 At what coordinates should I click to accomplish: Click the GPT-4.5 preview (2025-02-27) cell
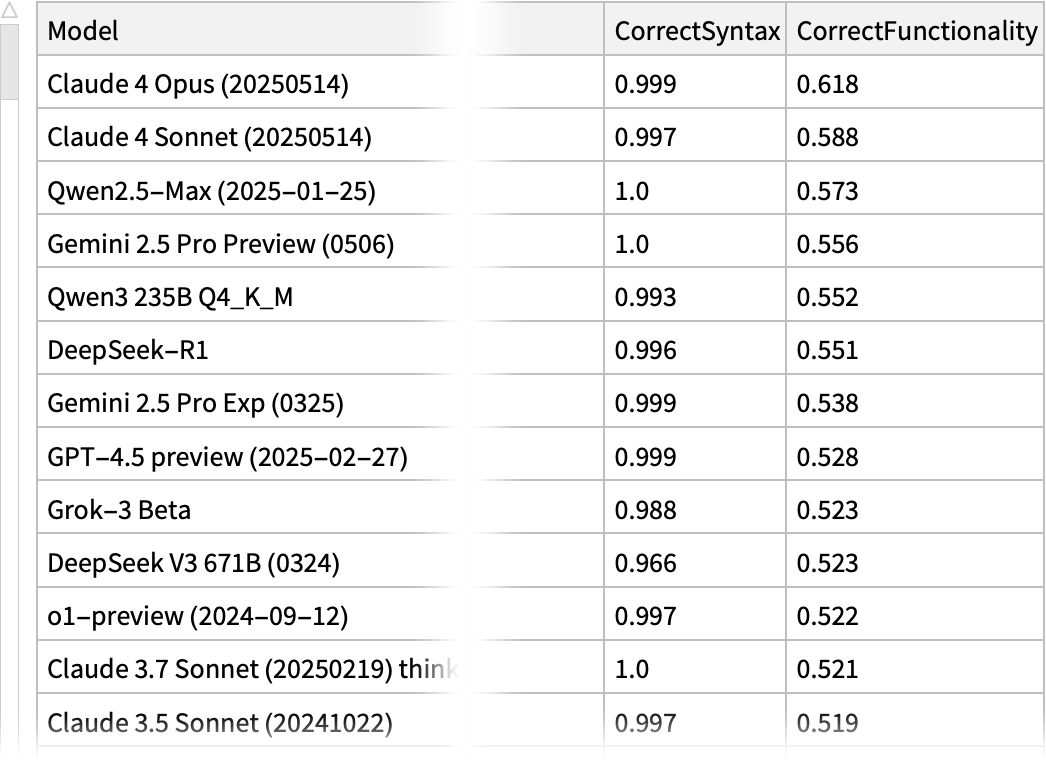(x=227, y=457)
